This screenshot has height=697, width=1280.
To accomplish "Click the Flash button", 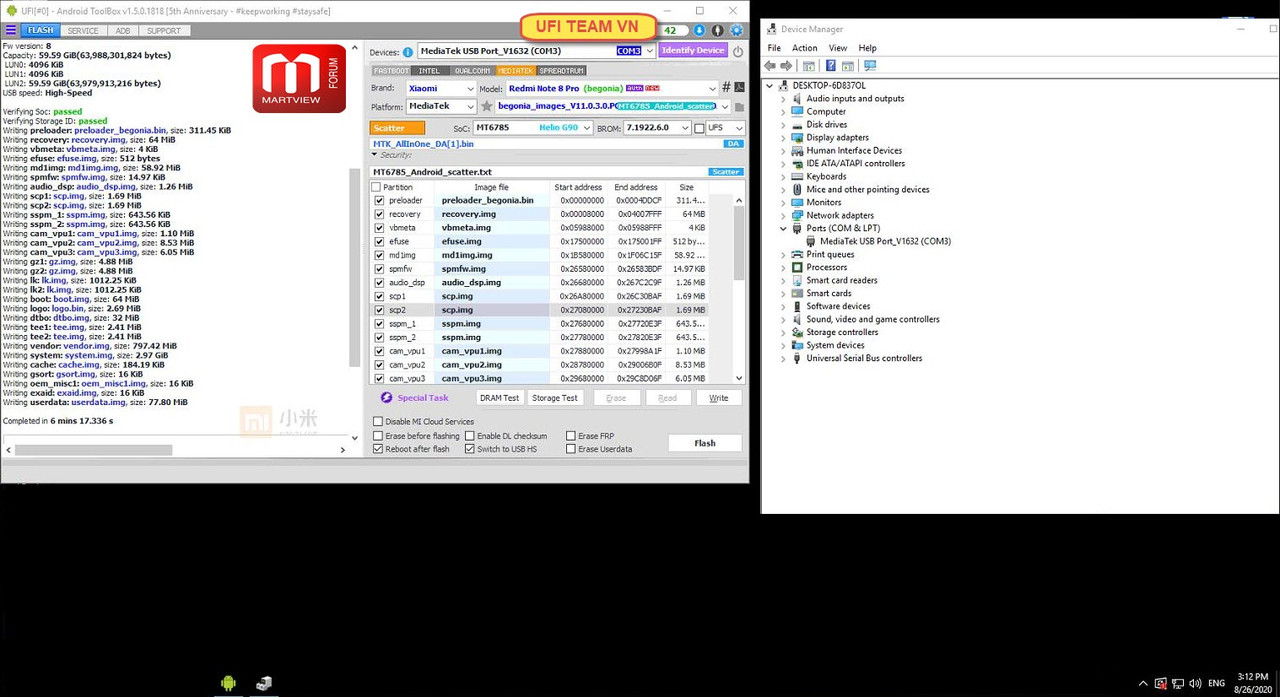I will coord(705,443).
